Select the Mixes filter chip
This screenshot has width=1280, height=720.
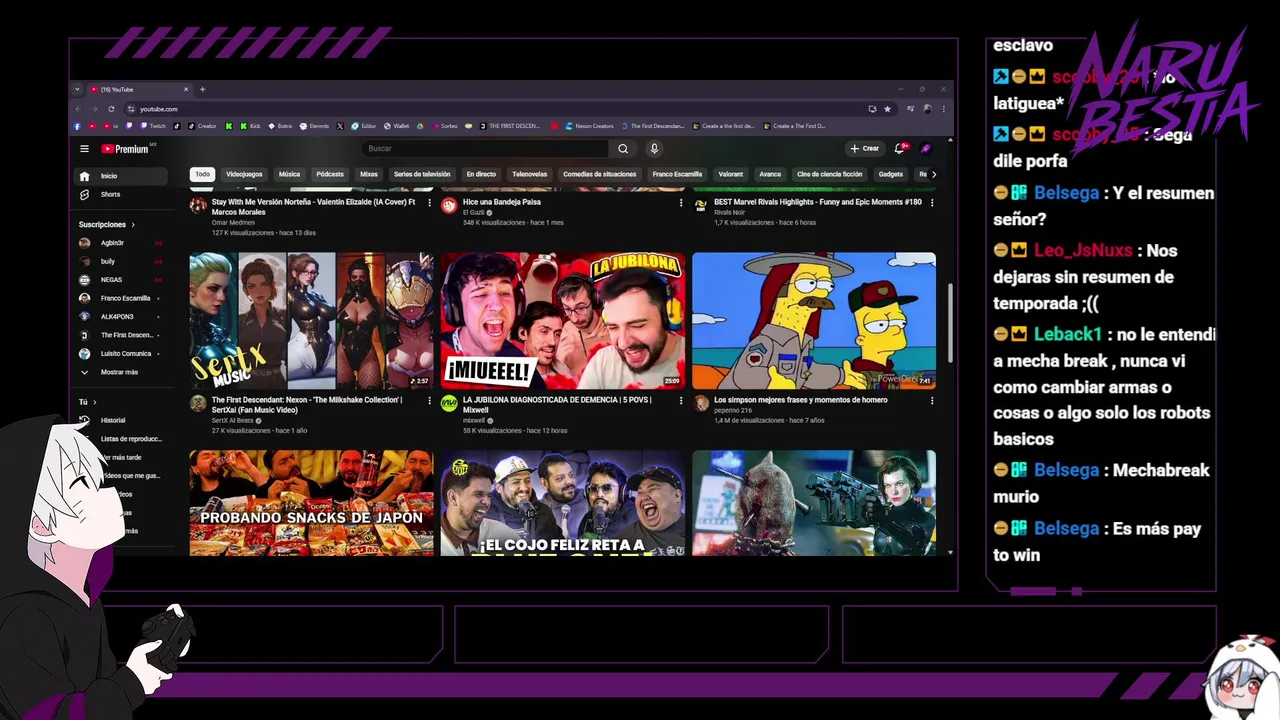[369, 174]
